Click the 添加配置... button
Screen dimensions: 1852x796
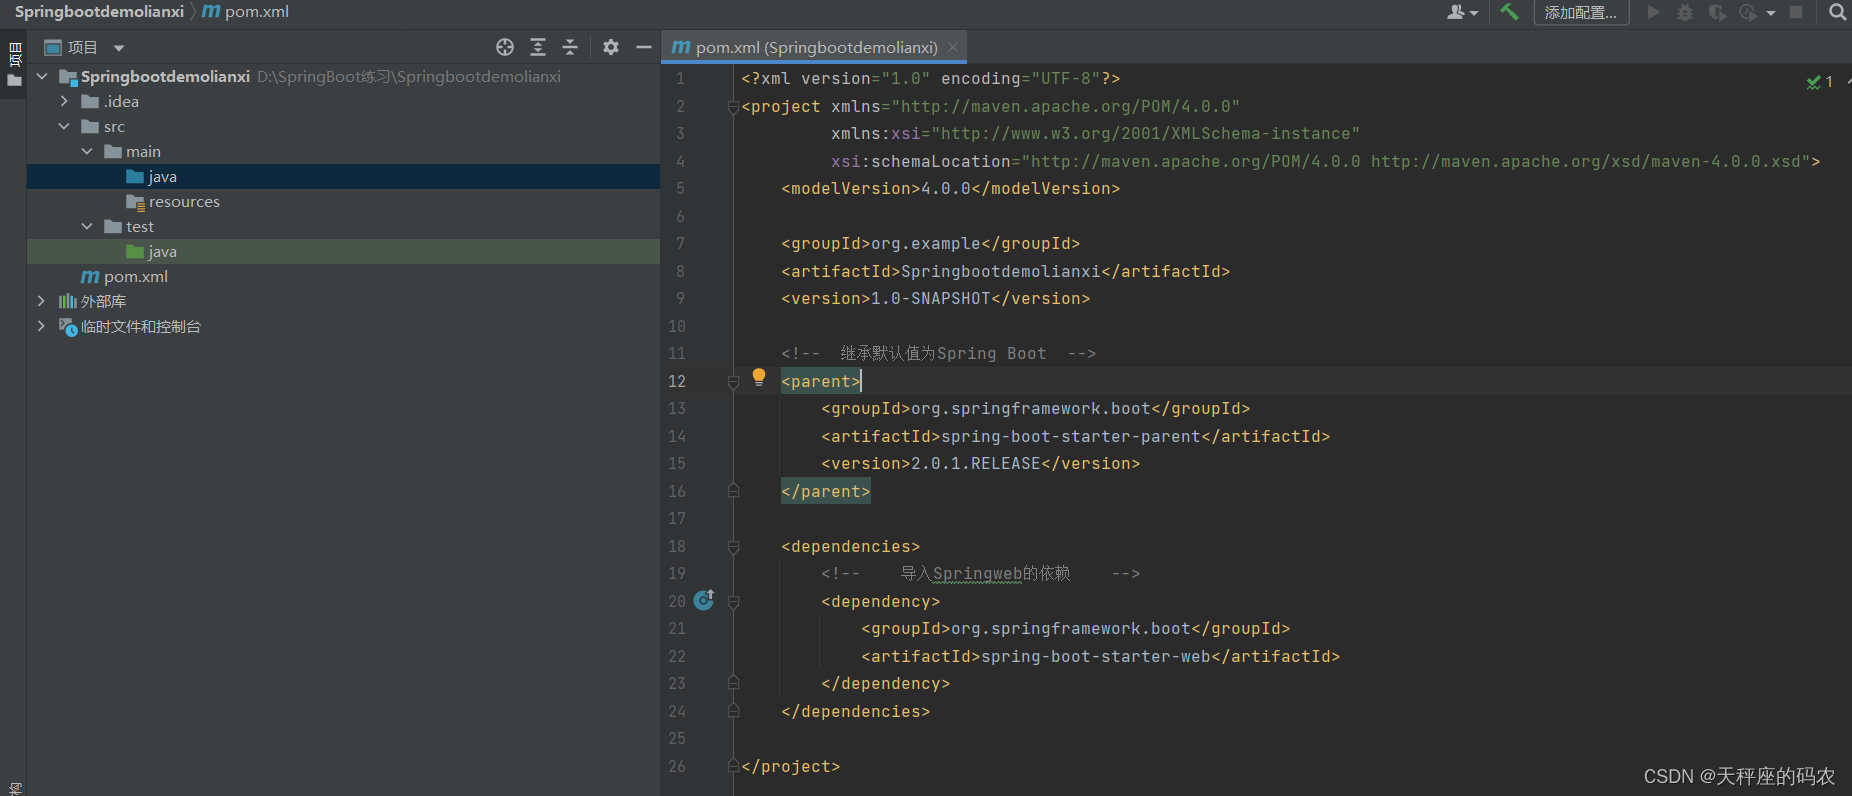click(1581, 12)
